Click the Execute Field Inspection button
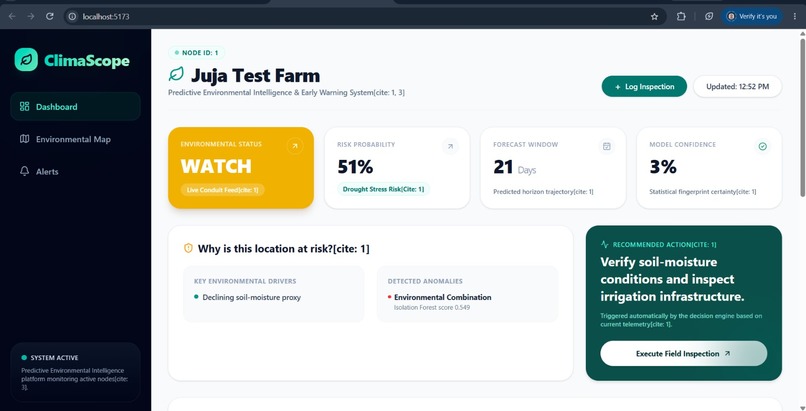The image size is (806, 411). 684,353
